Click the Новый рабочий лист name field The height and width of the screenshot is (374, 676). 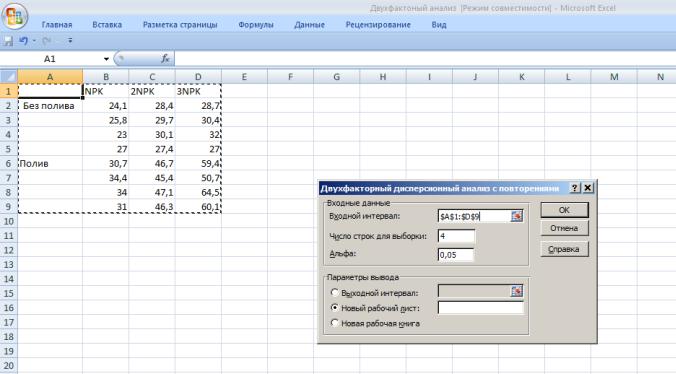(x=481, y=308)
